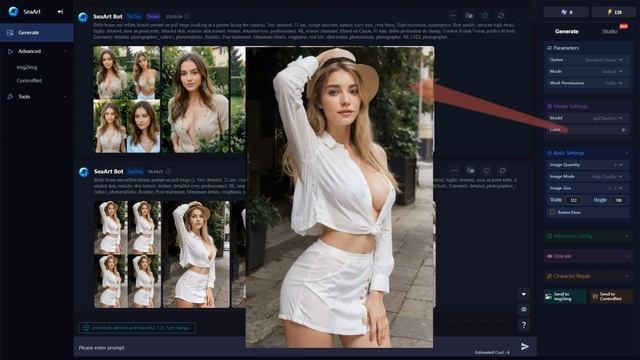Click the SeaArt logo icon

(13, 11)
